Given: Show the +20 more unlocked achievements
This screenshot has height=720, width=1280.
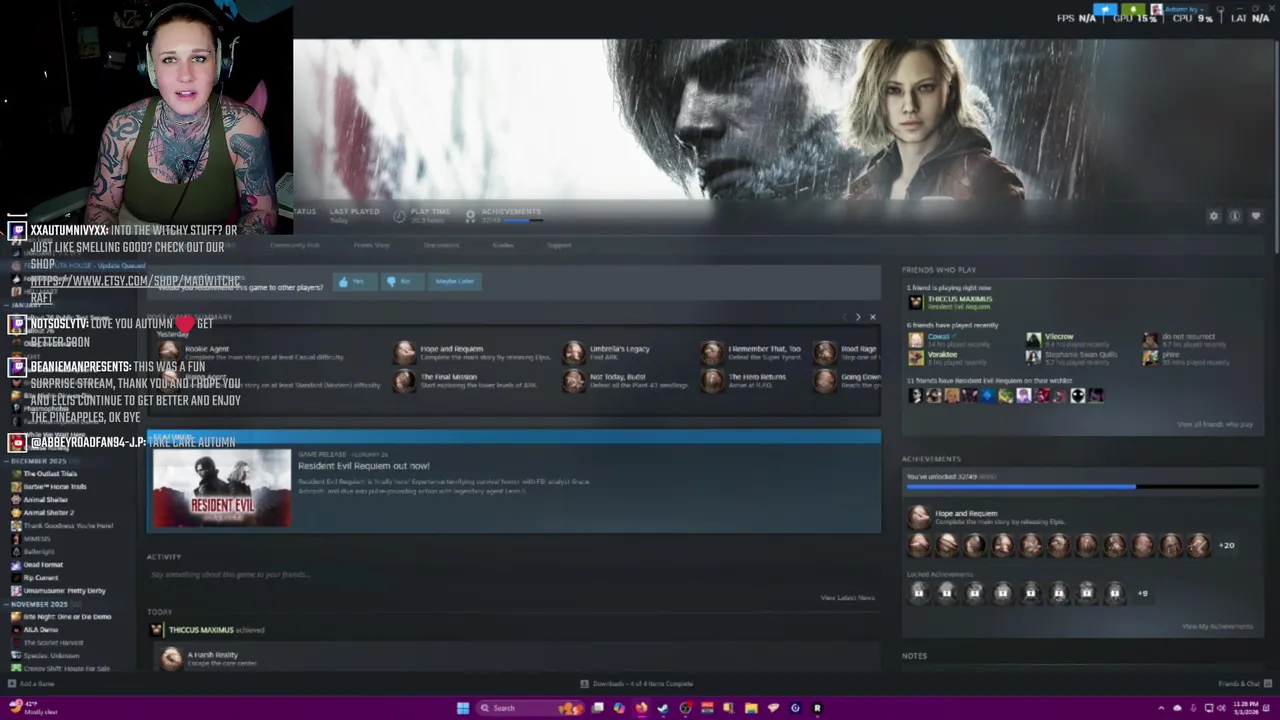Looking at the screenshot, I should point(1227,545).
